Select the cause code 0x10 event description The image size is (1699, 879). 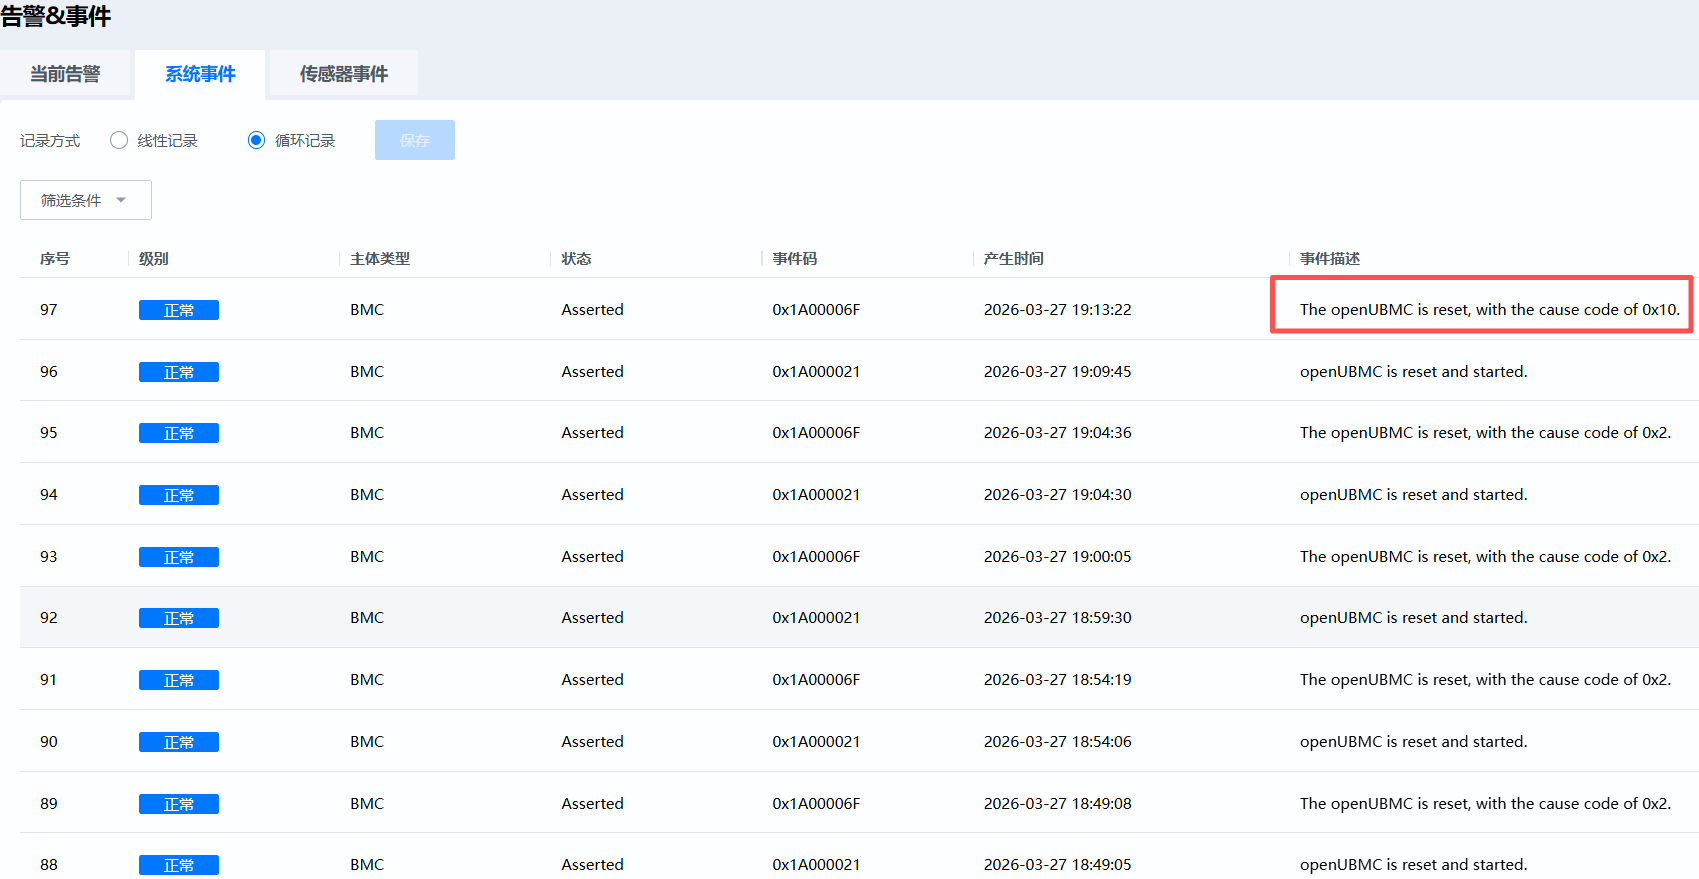point(1489,310)
